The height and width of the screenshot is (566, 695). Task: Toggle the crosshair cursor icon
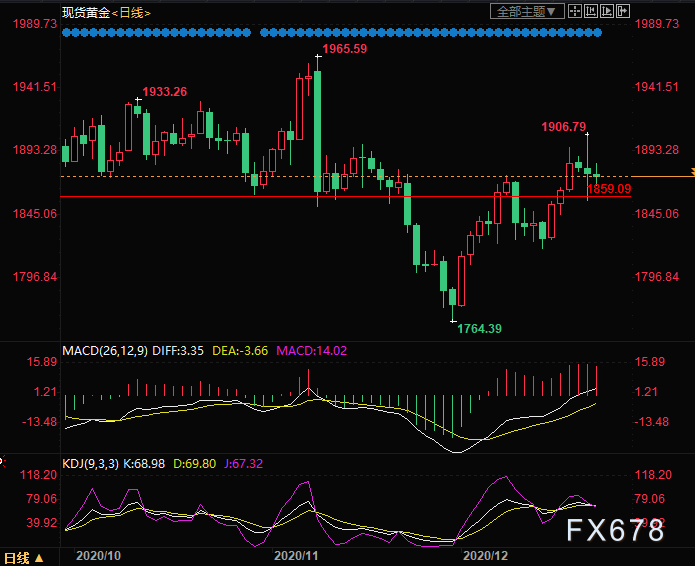pyautogui.click(x=573, y=12)
